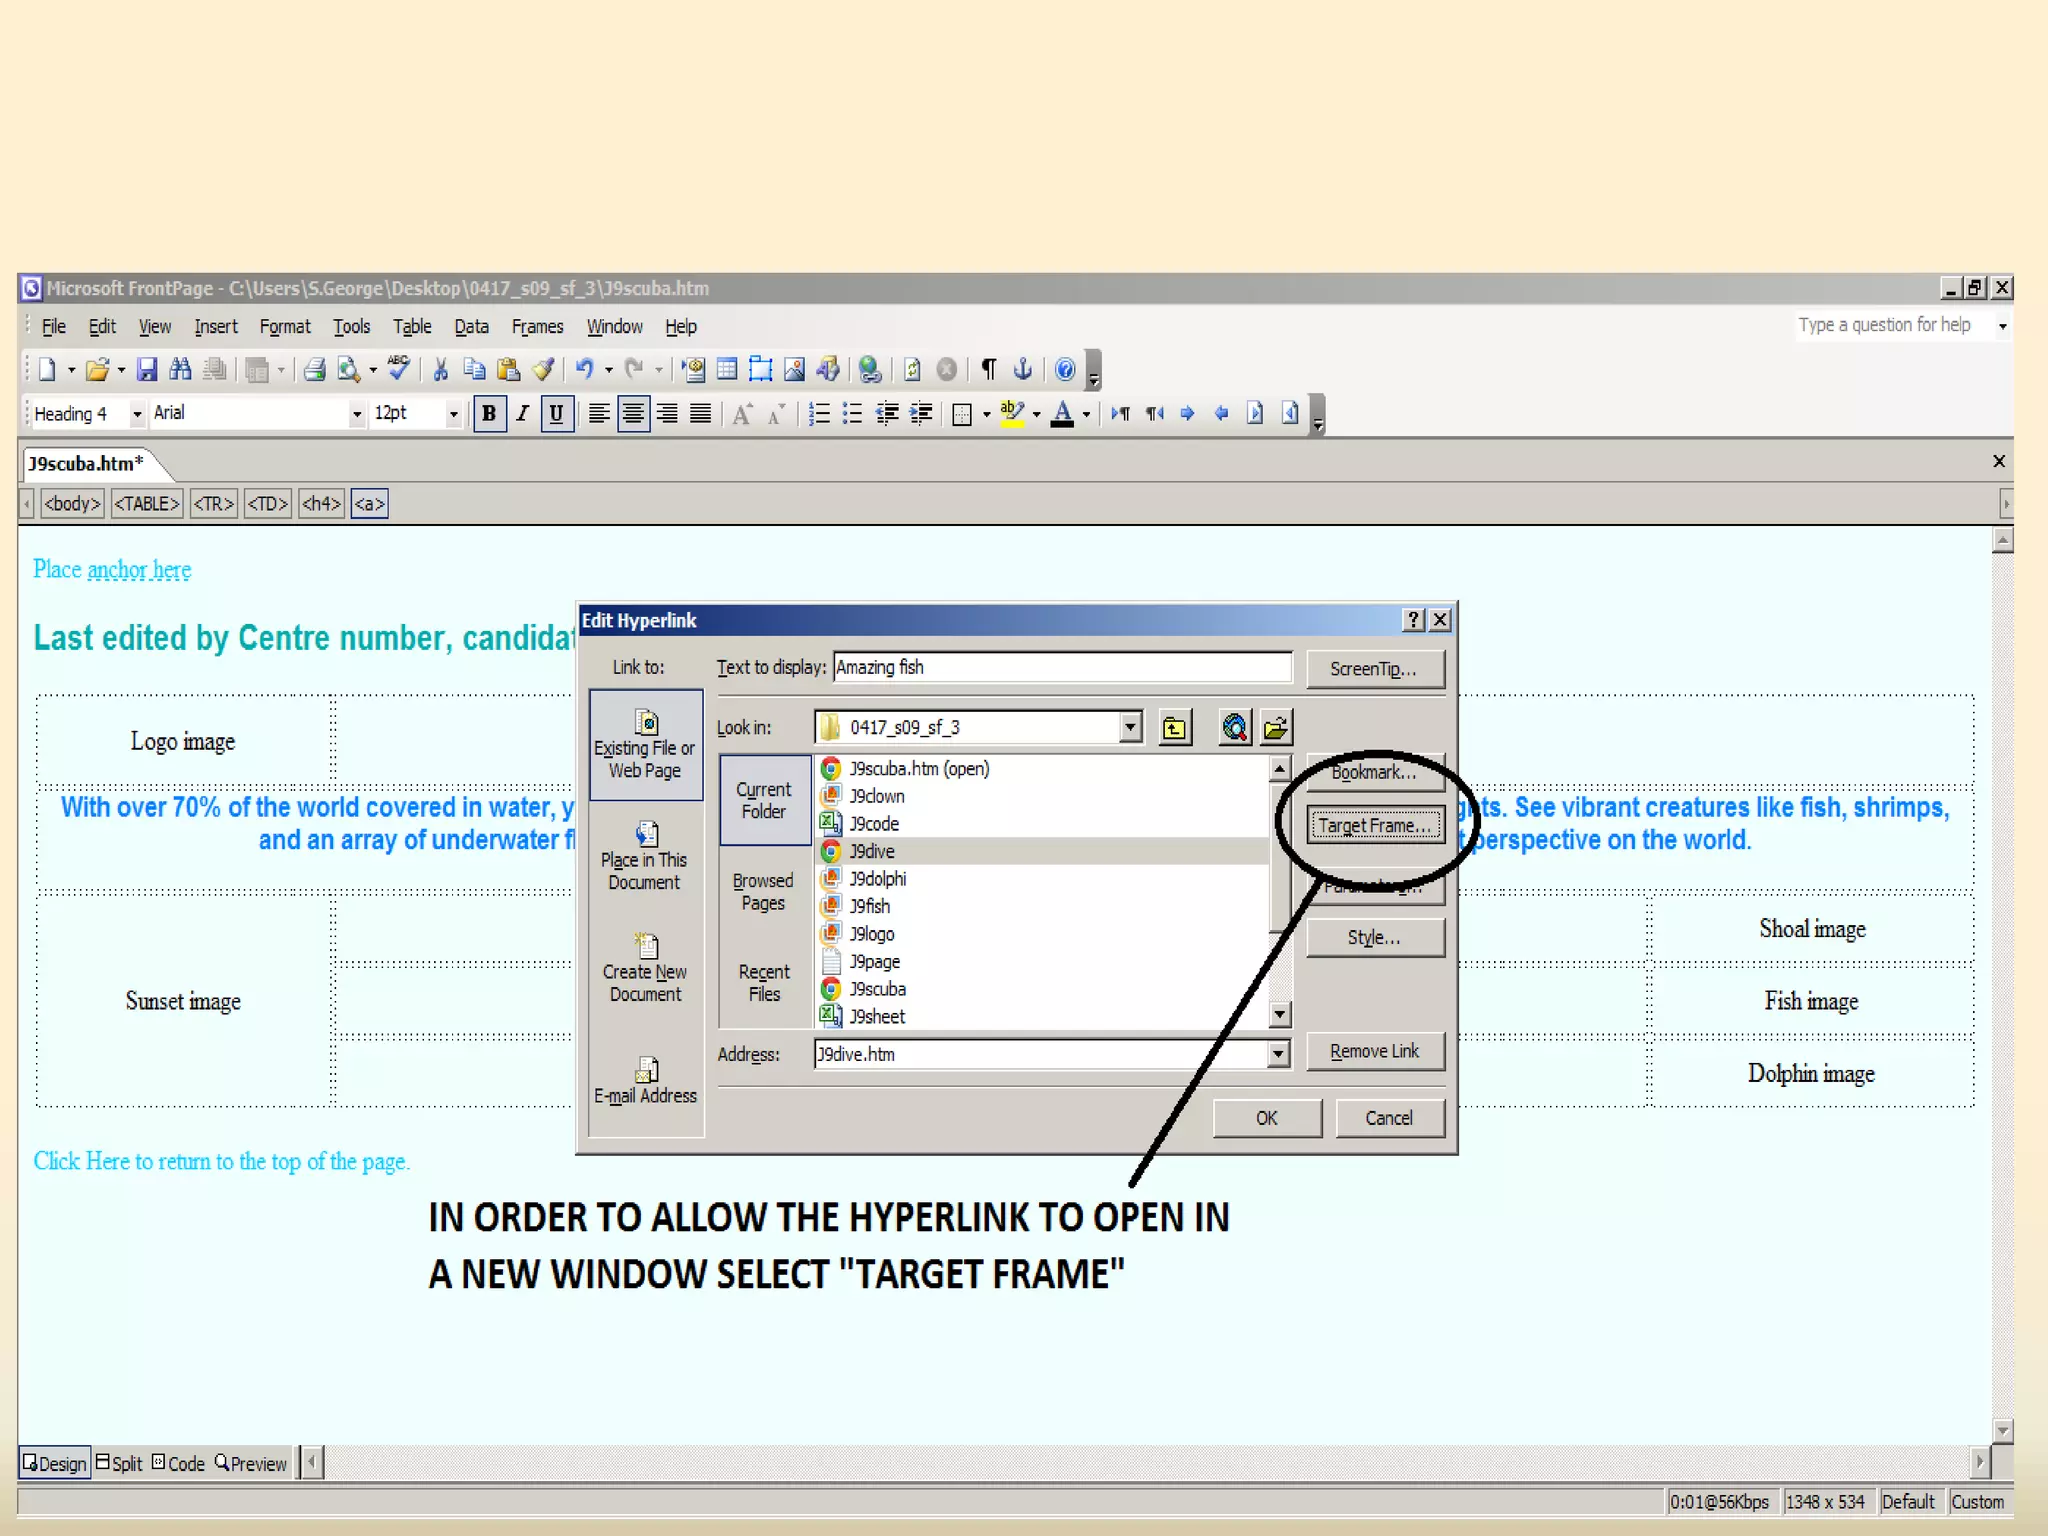The height and width of the screenshot is (1536, 2048).
Task: Click the Insert Table toolbar icon
Action: coord(727,370)
